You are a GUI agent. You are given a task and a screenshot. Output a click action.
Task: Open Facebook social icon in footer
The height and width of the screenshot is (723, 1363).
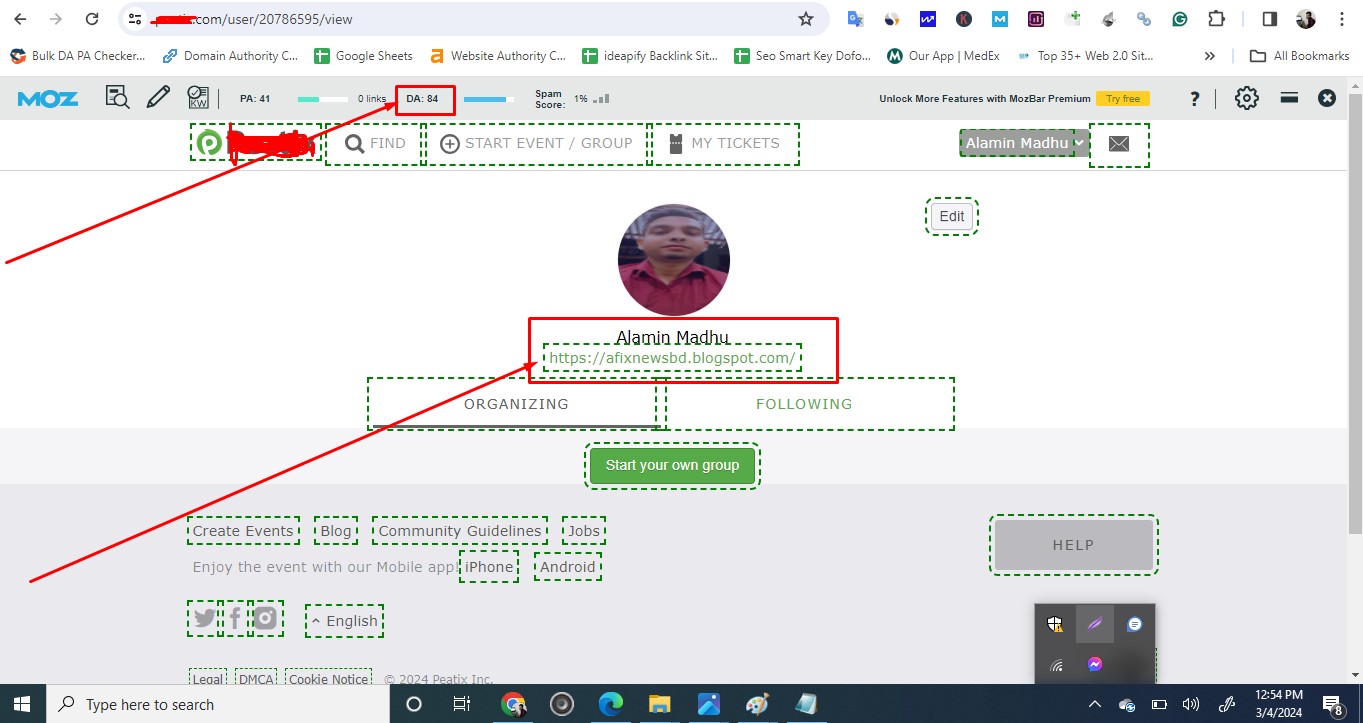pyautogui.click(x=235, y=619)
